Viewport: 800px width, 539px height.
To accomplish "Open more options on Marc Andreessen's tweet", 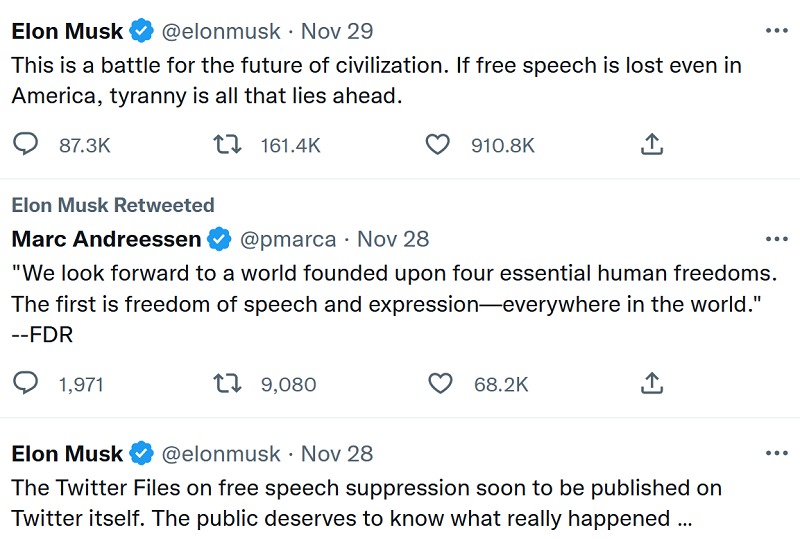I will [x=776, y=239].
